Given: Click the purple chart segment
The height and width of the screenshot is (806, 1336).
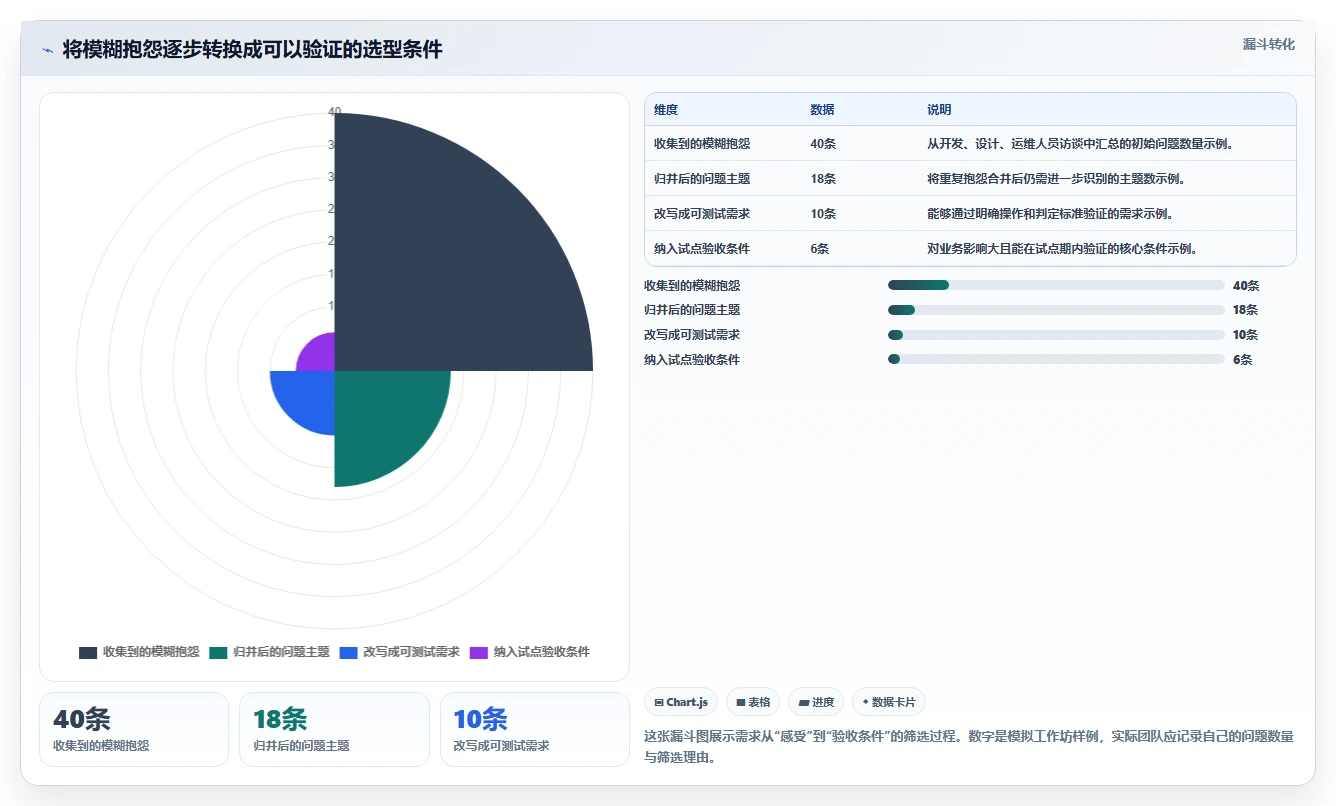Looking at the screenshot, I should 320,356.
